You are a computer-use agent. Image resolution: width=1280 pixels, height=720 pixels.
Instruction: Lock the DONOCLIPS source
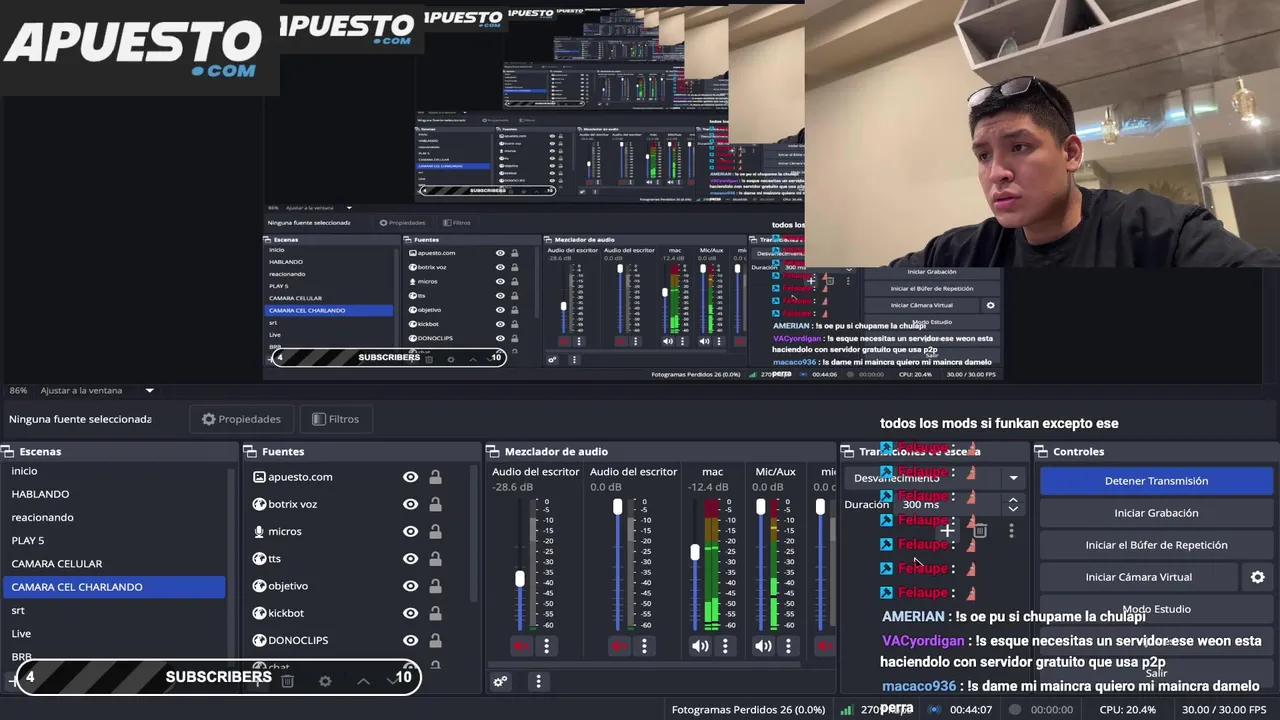(x=435, y=640)
